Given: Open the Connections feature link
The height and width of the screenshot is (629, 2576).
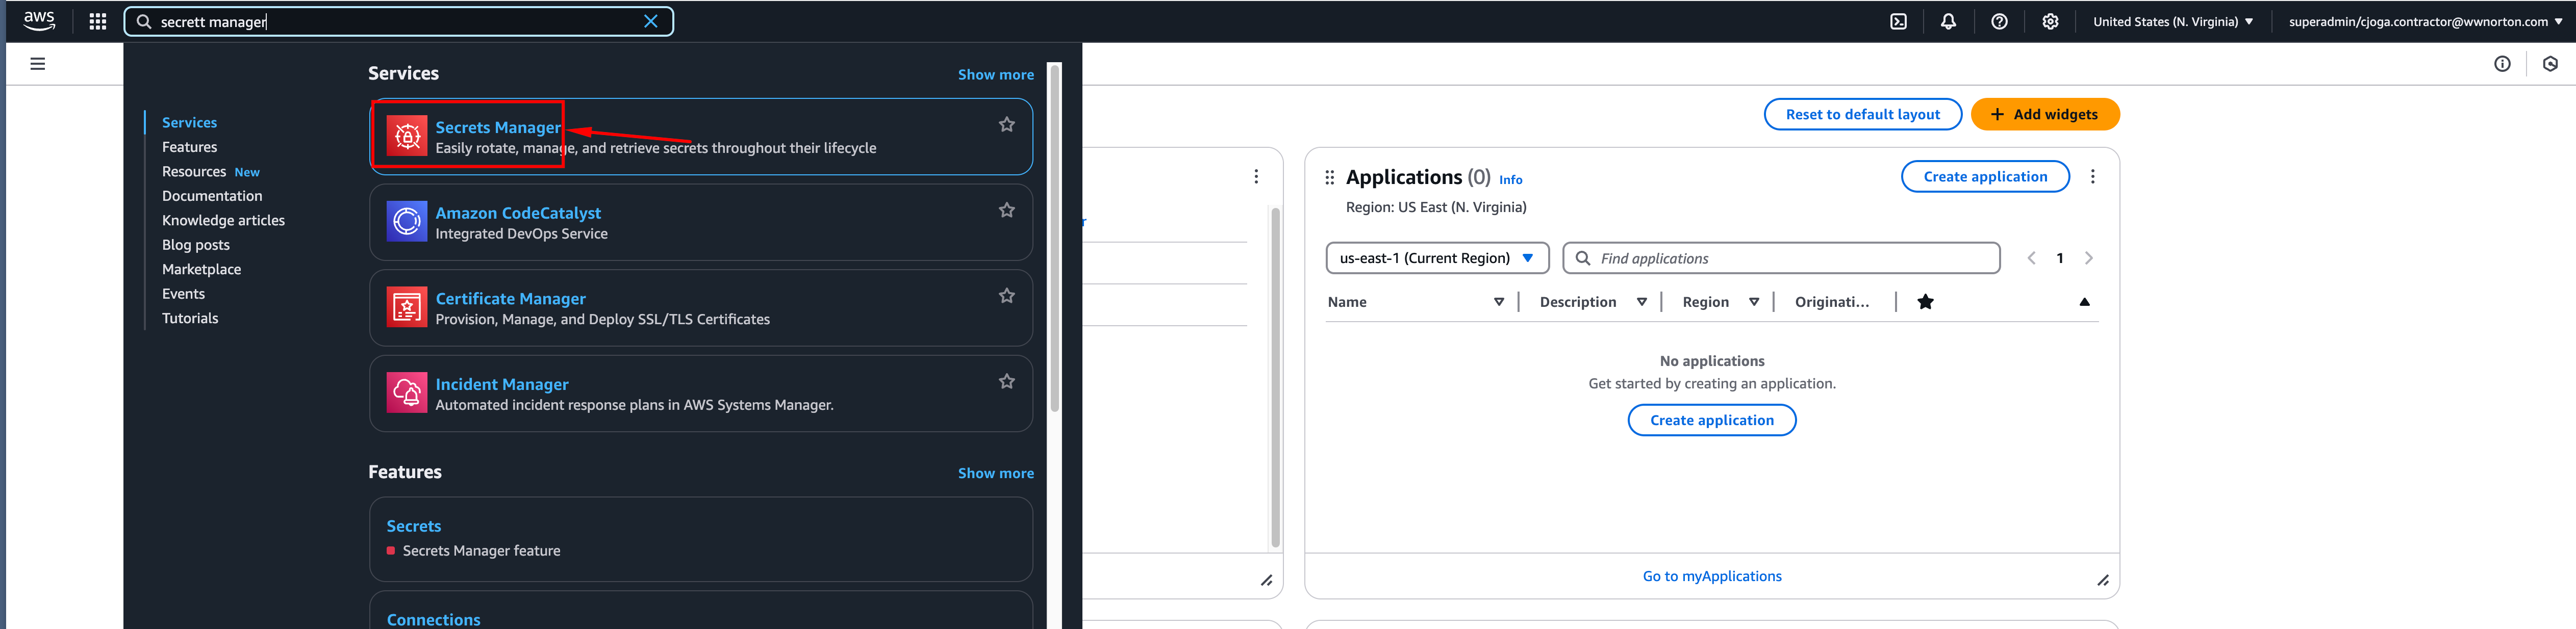Looking at the screenshot, I should tap(433, 619).
